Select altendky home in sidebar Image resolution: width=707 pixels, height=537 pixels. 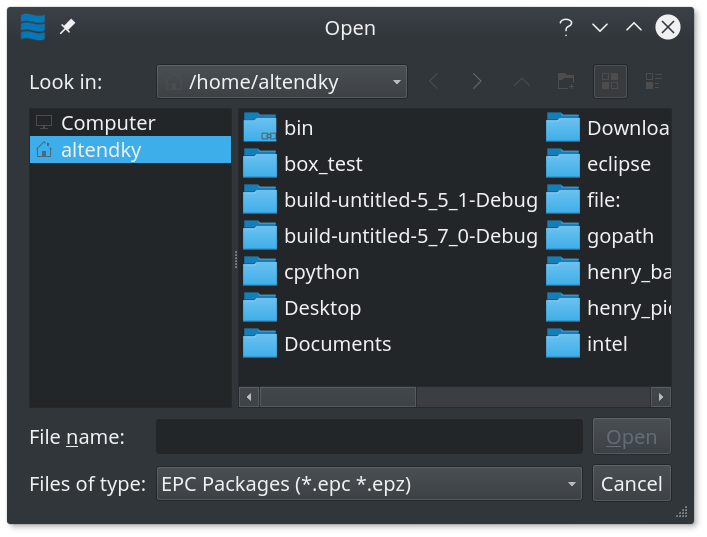point(130,150)
